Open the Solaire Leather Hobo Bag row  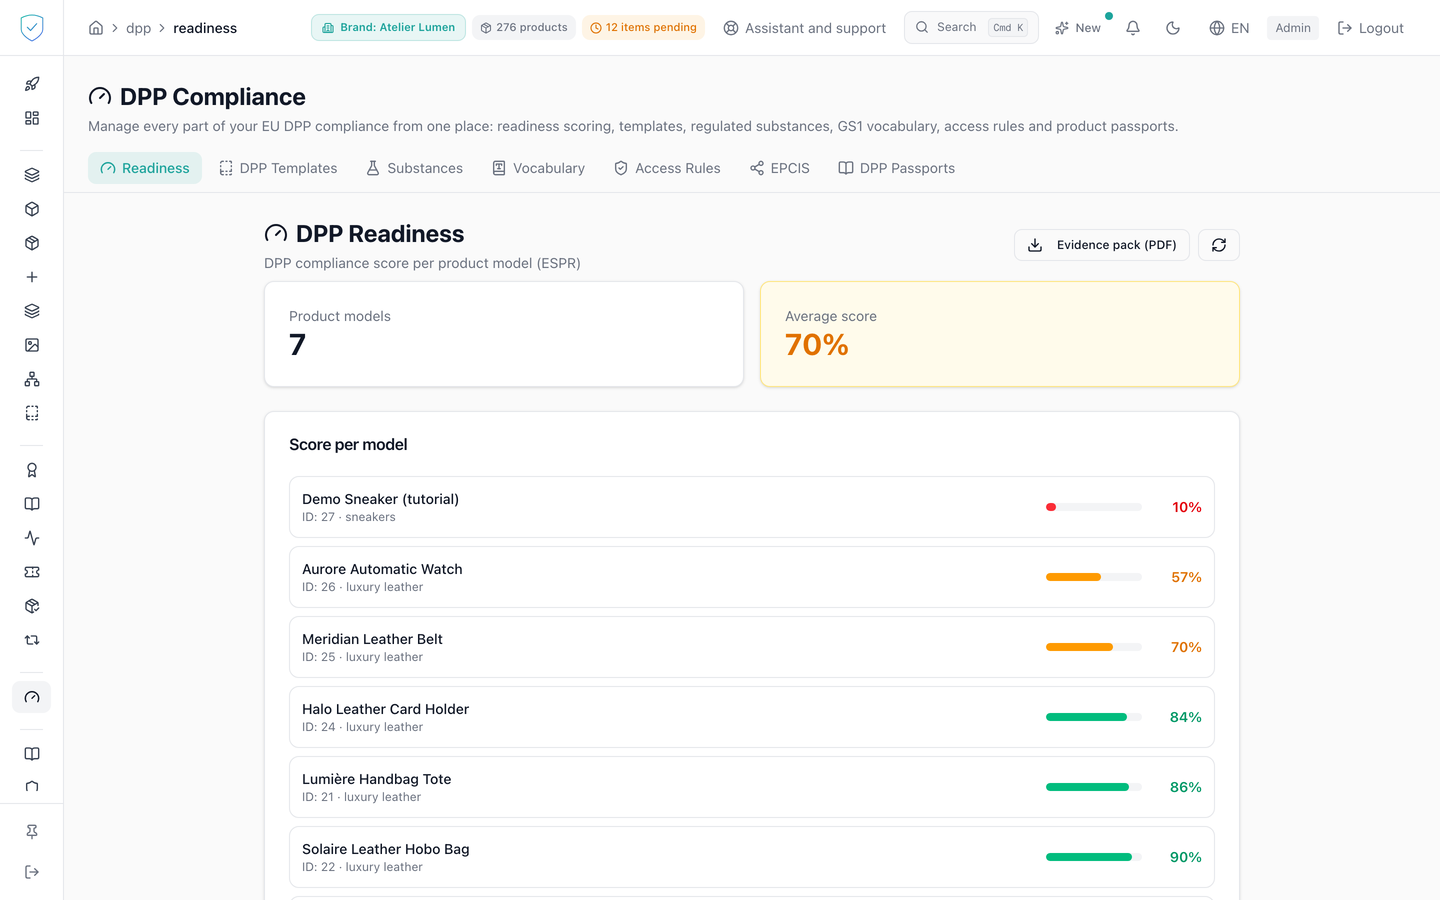coord(752,857)
